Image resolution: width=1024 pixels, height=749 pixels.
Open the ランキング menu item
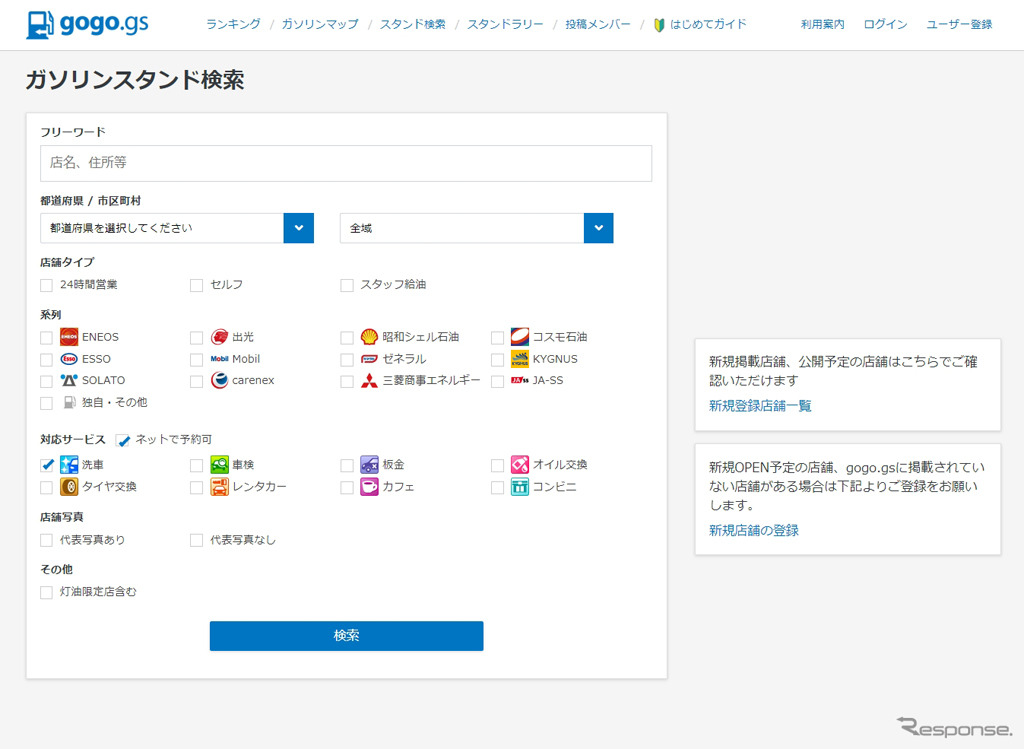tap(233, 24)
